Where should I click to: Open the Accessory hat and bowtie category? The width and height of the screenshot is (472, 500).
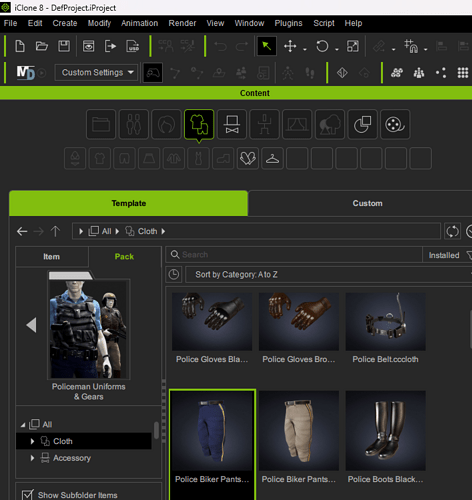(x=232, y=124)
